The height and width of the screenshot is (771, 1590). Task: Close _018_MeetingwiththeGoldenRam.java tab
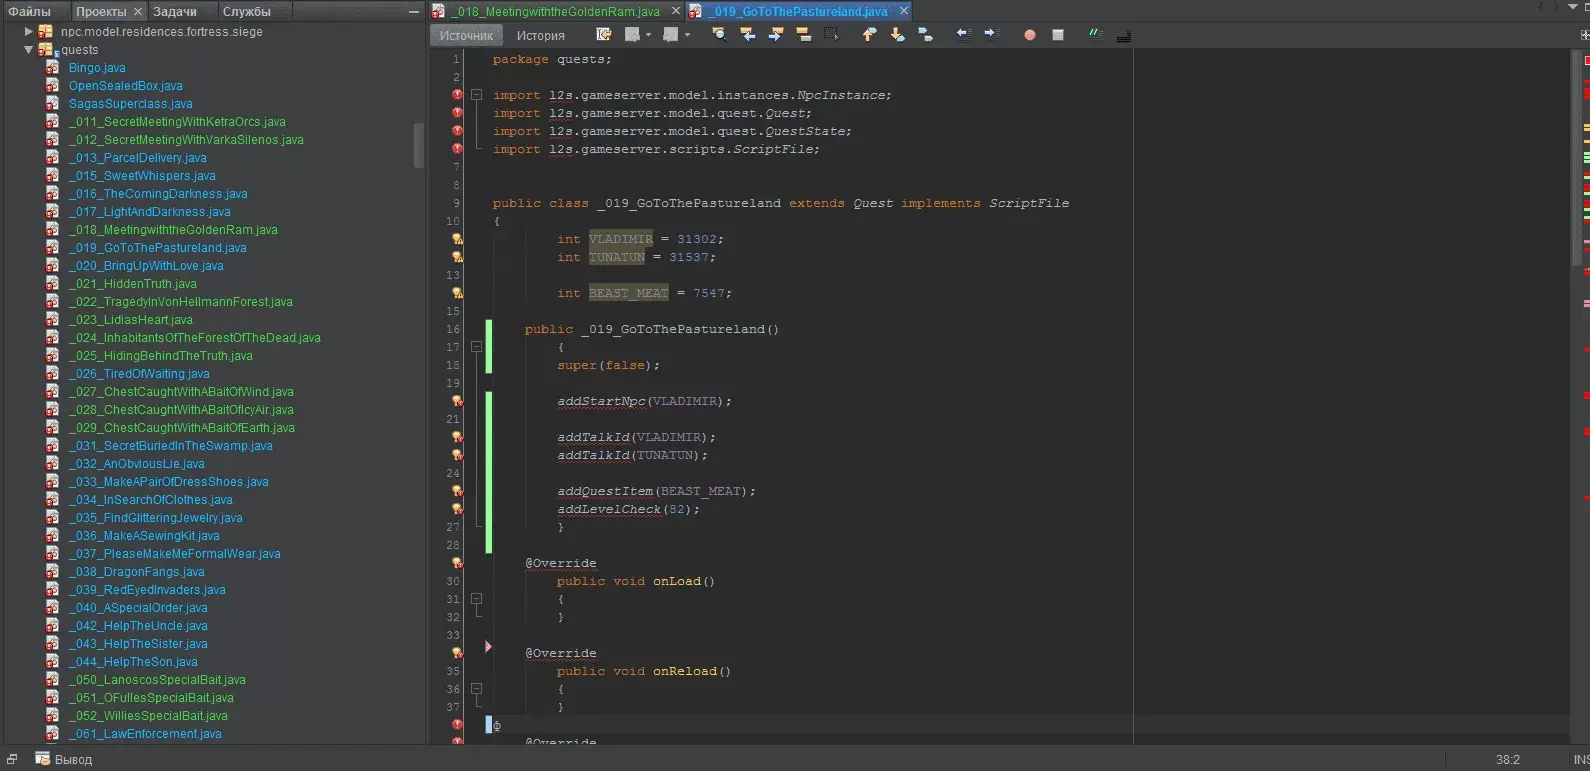(x=675, y=11)
